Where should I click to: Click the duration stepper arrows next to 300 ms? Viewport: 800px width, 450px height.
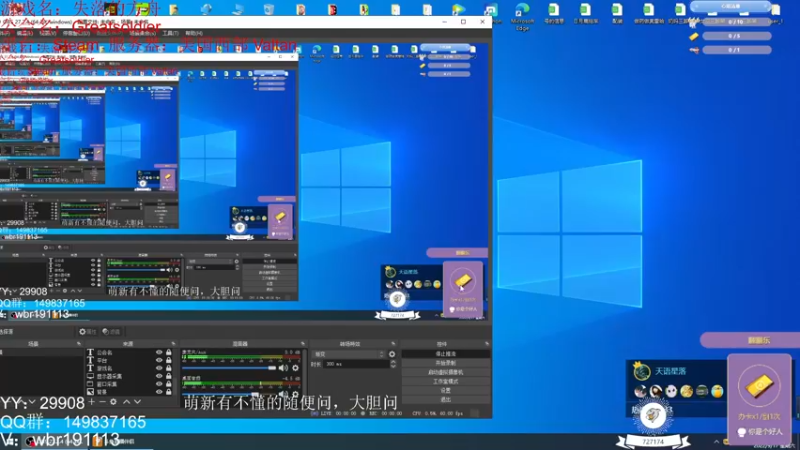click(x=393, y=364)
